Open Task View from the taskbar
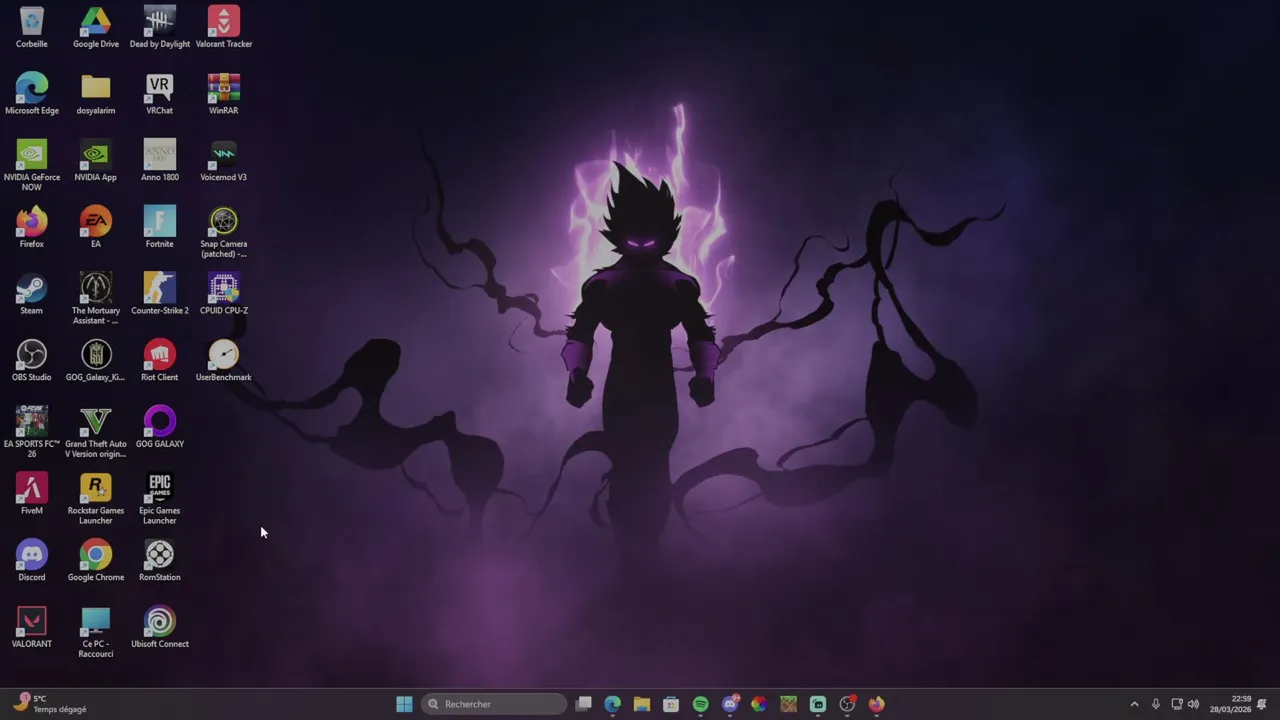1280x720 pixels. [x=584, y=704]
